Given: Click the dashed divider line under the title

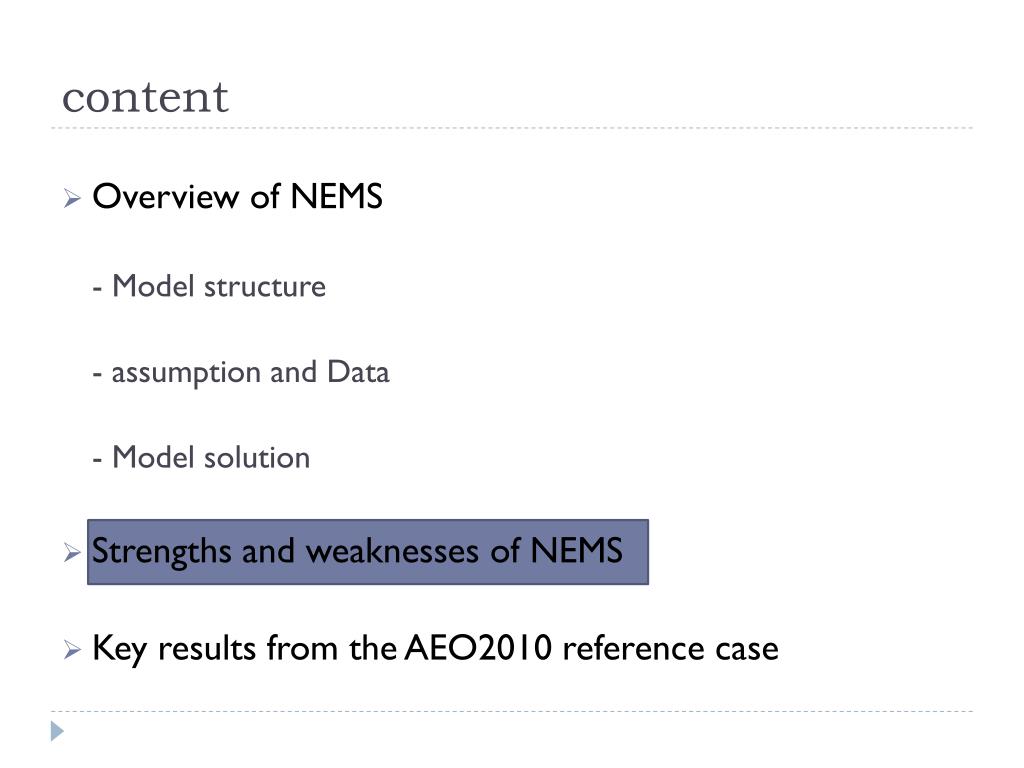Looking at the screenshot, I should tap(512, 128).
